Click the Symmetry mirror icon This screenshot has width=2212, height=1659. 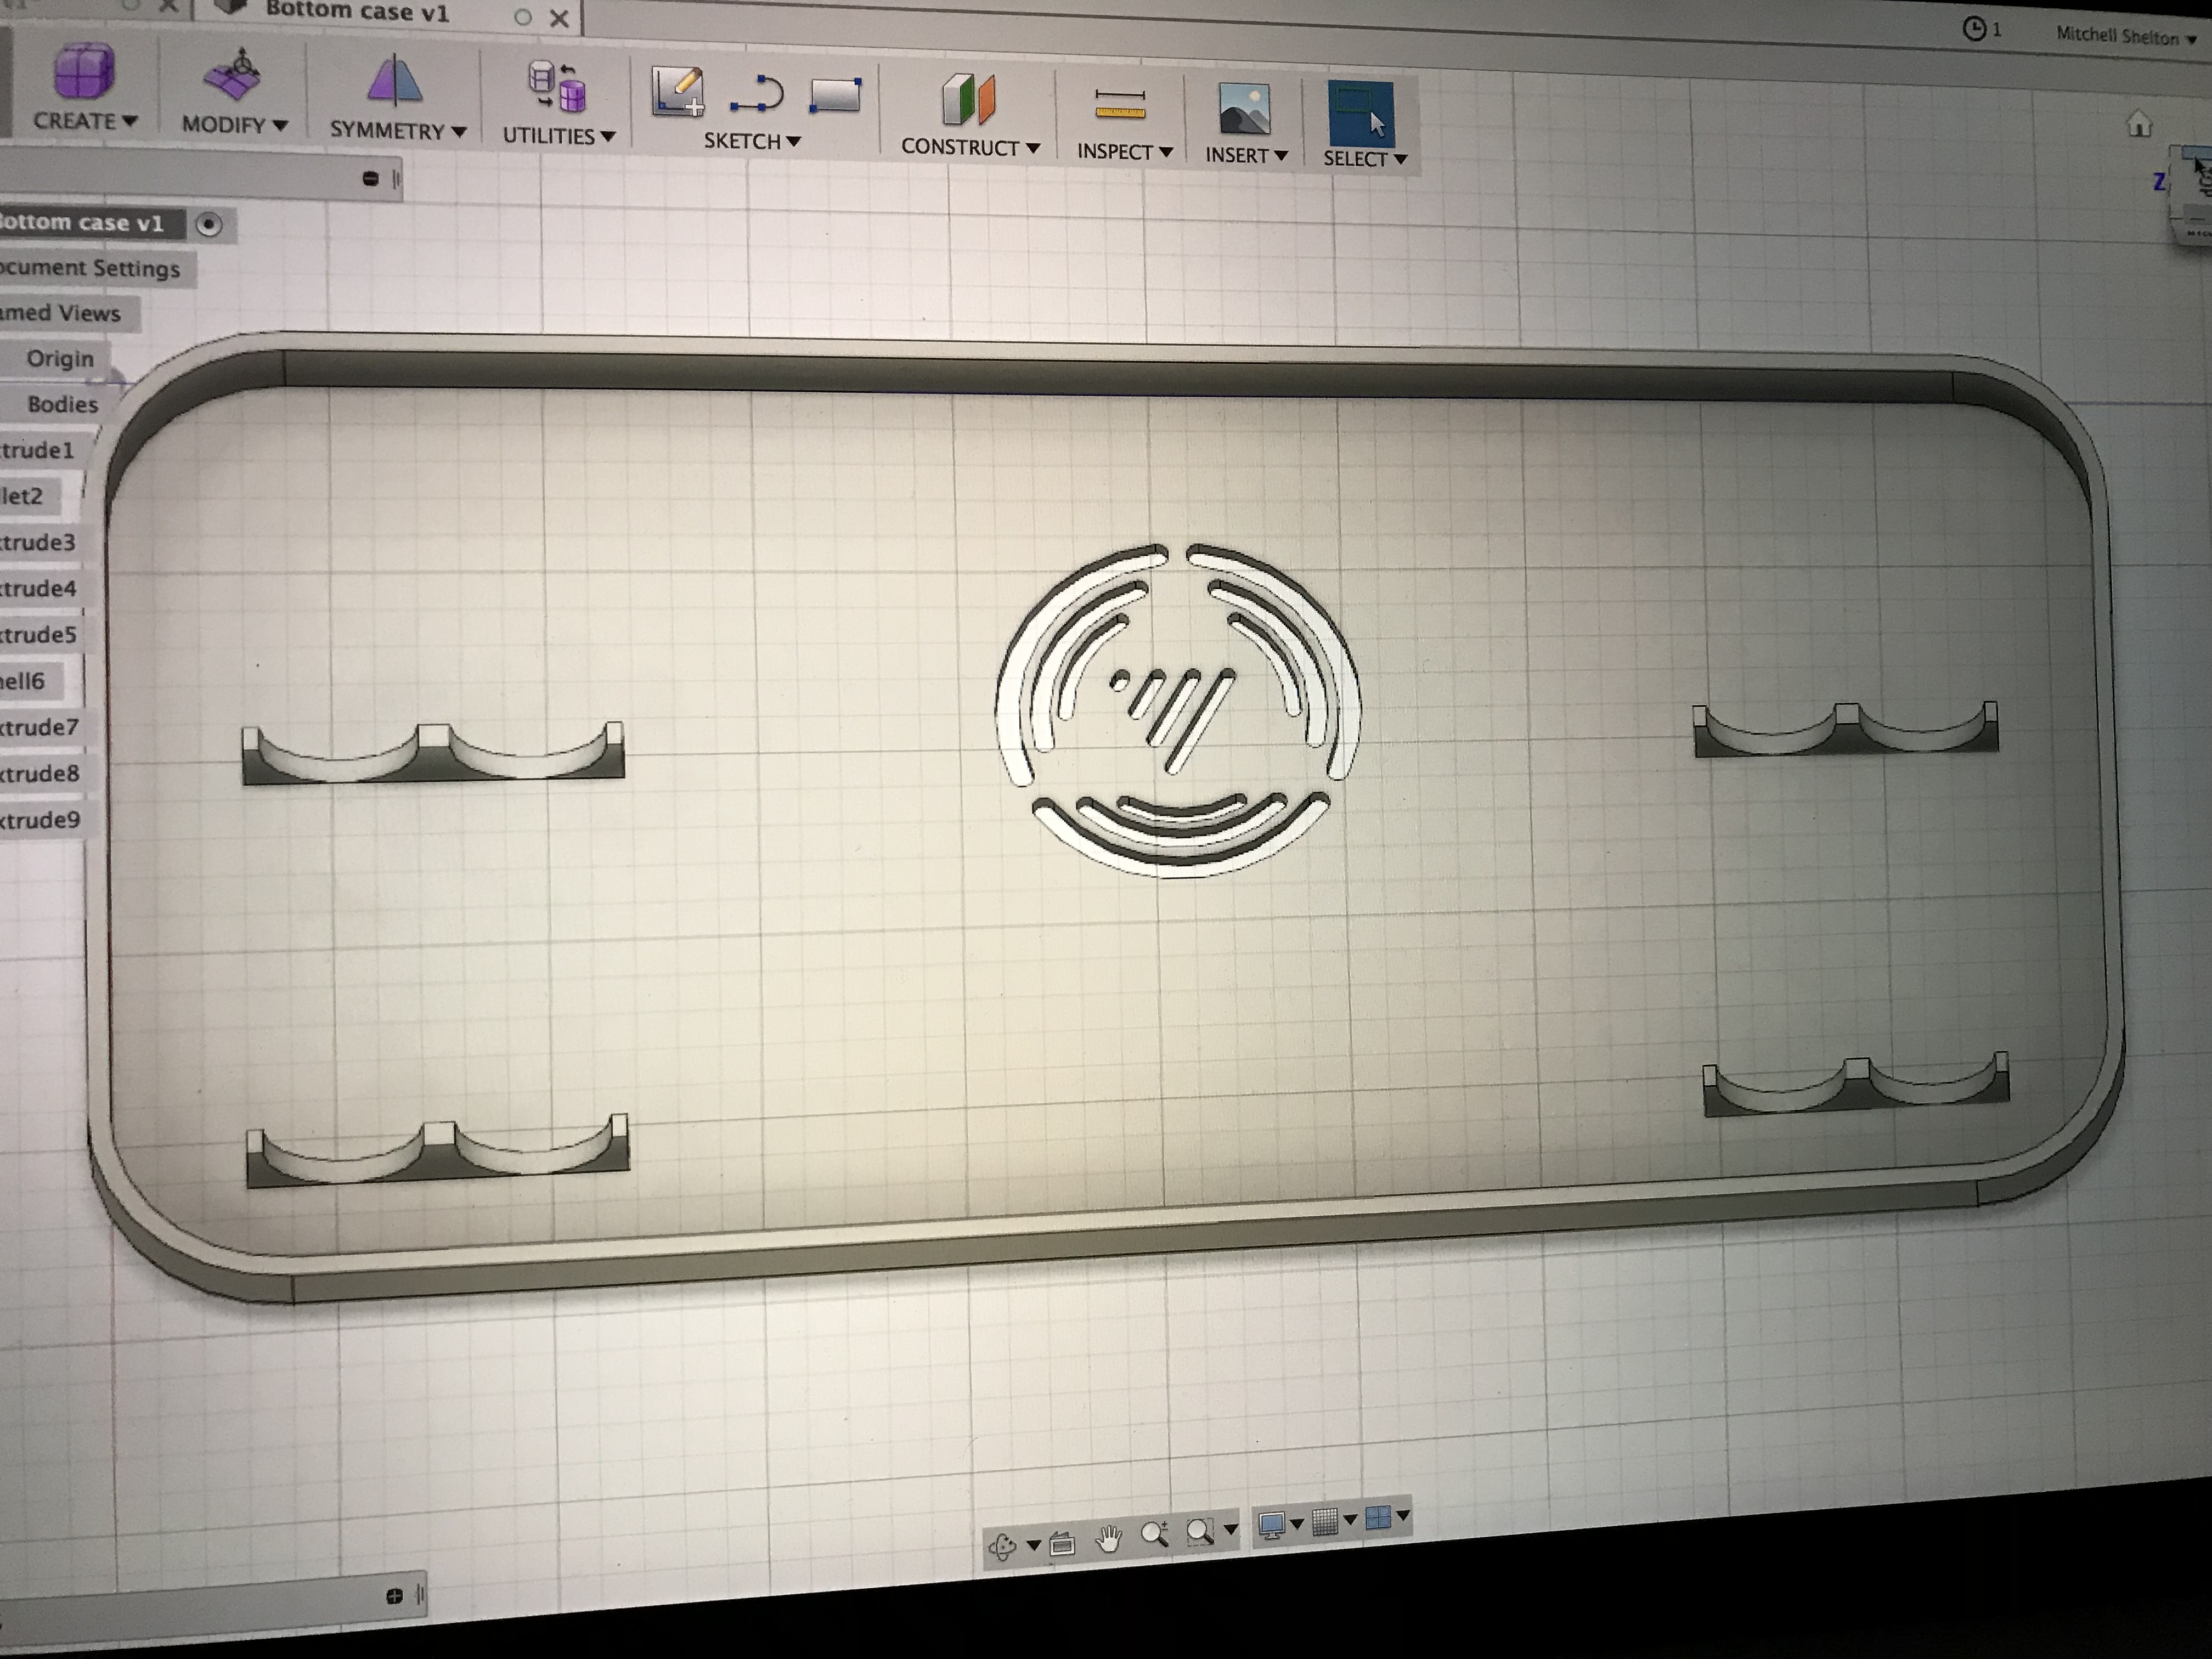[394, 80]
